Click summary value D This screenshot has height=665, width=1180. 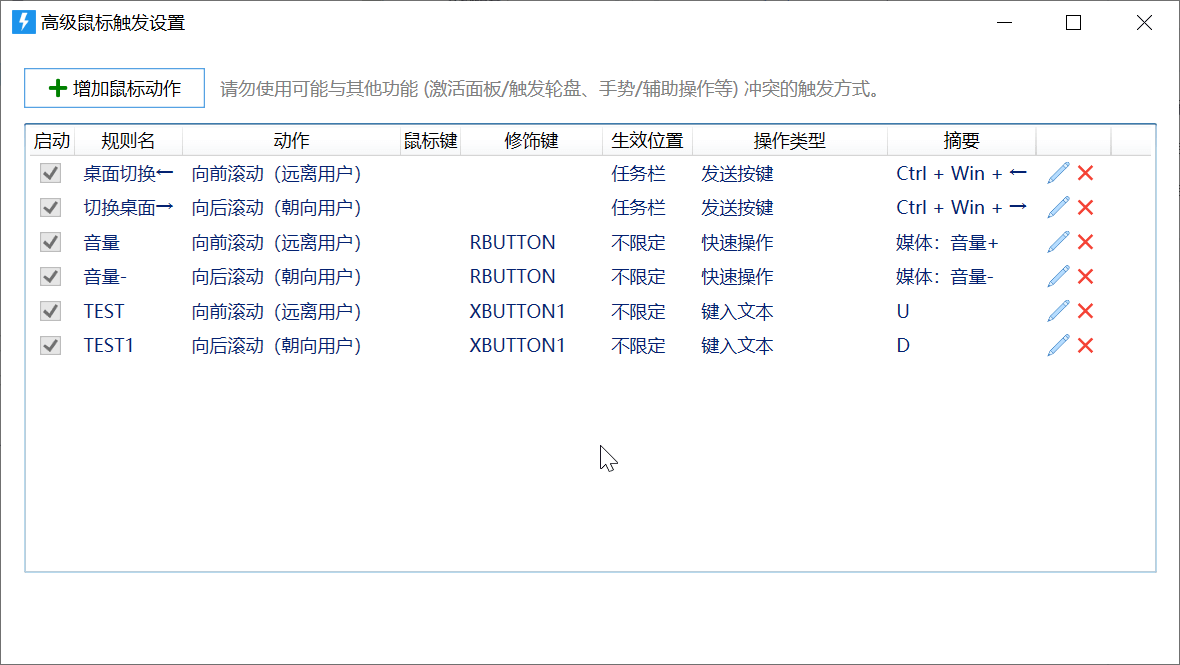point(903,345)
